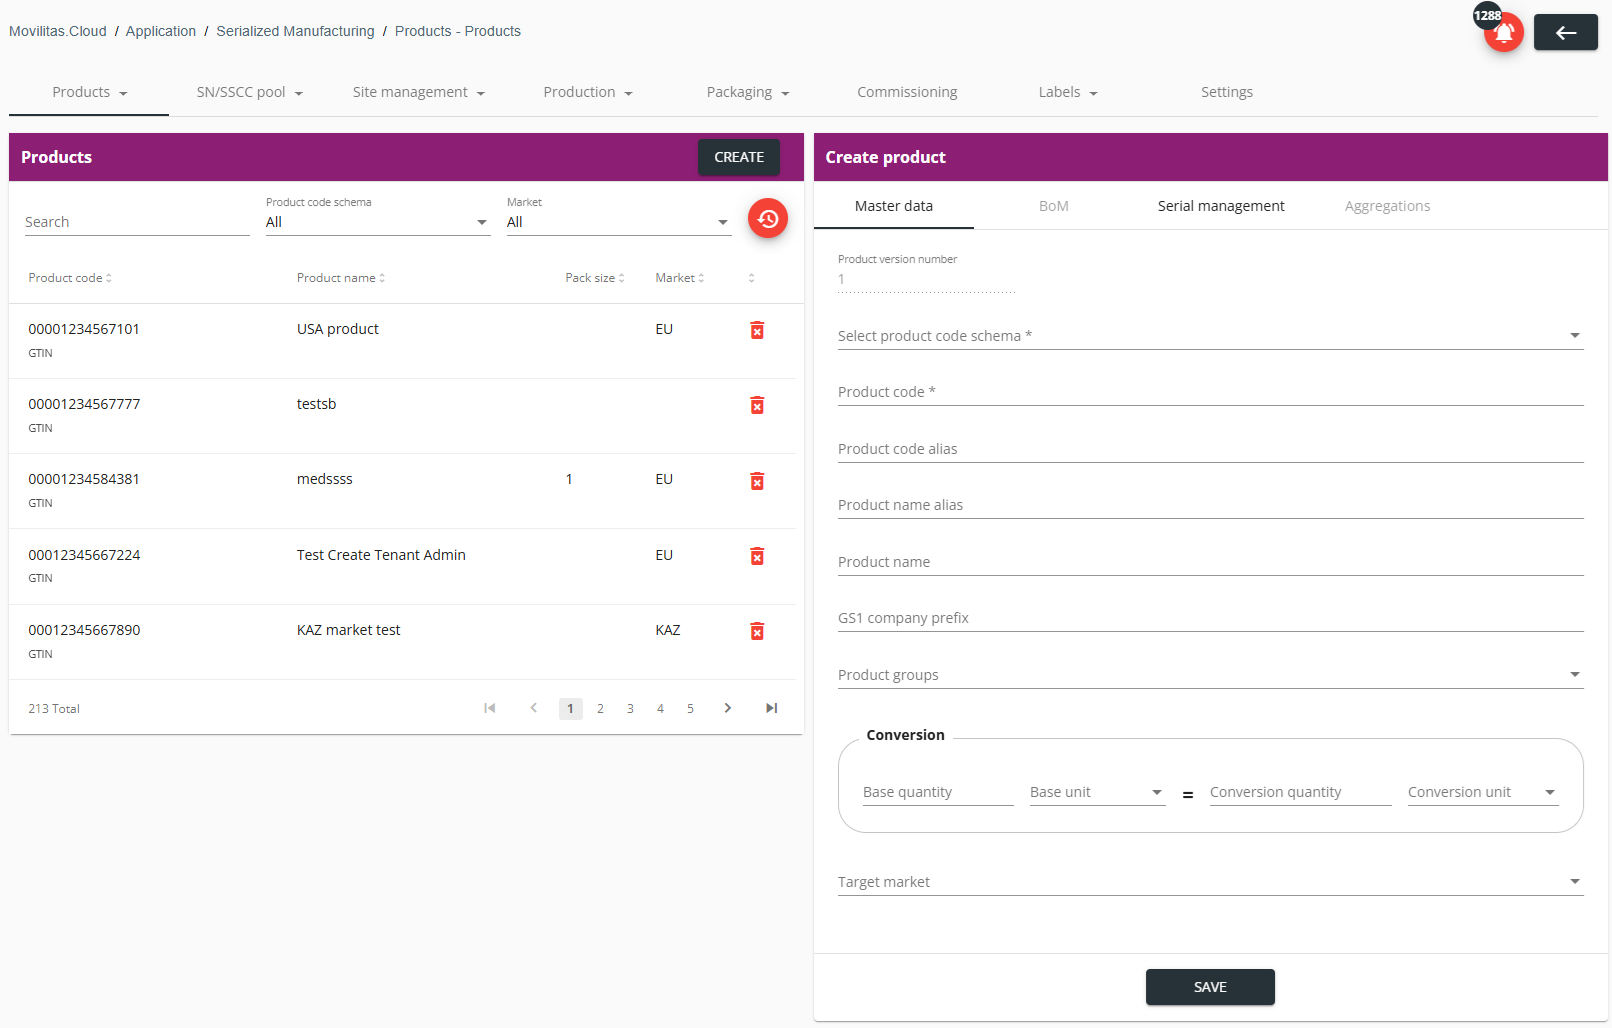Open the notifications bell with 1288 badge
Screen dimensions: 1612x1028
(1503, 32)
